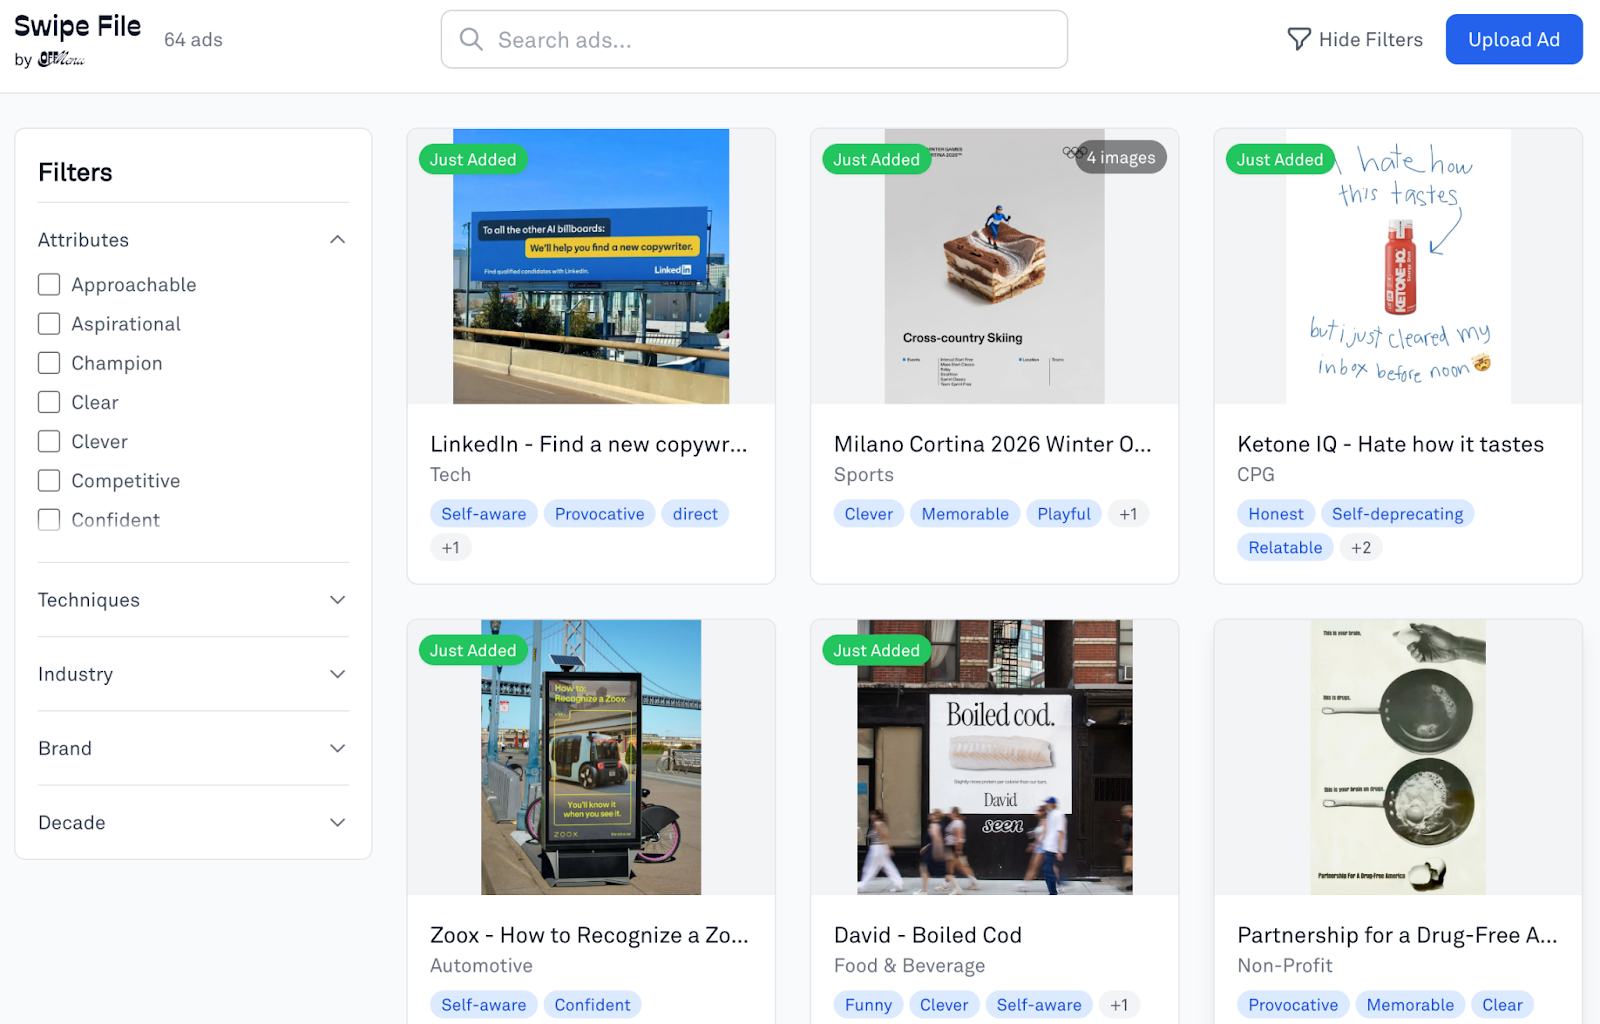1600x1024 pixels.
Task: Click the Self-deprecating tag
Action: click(1397, 514)
